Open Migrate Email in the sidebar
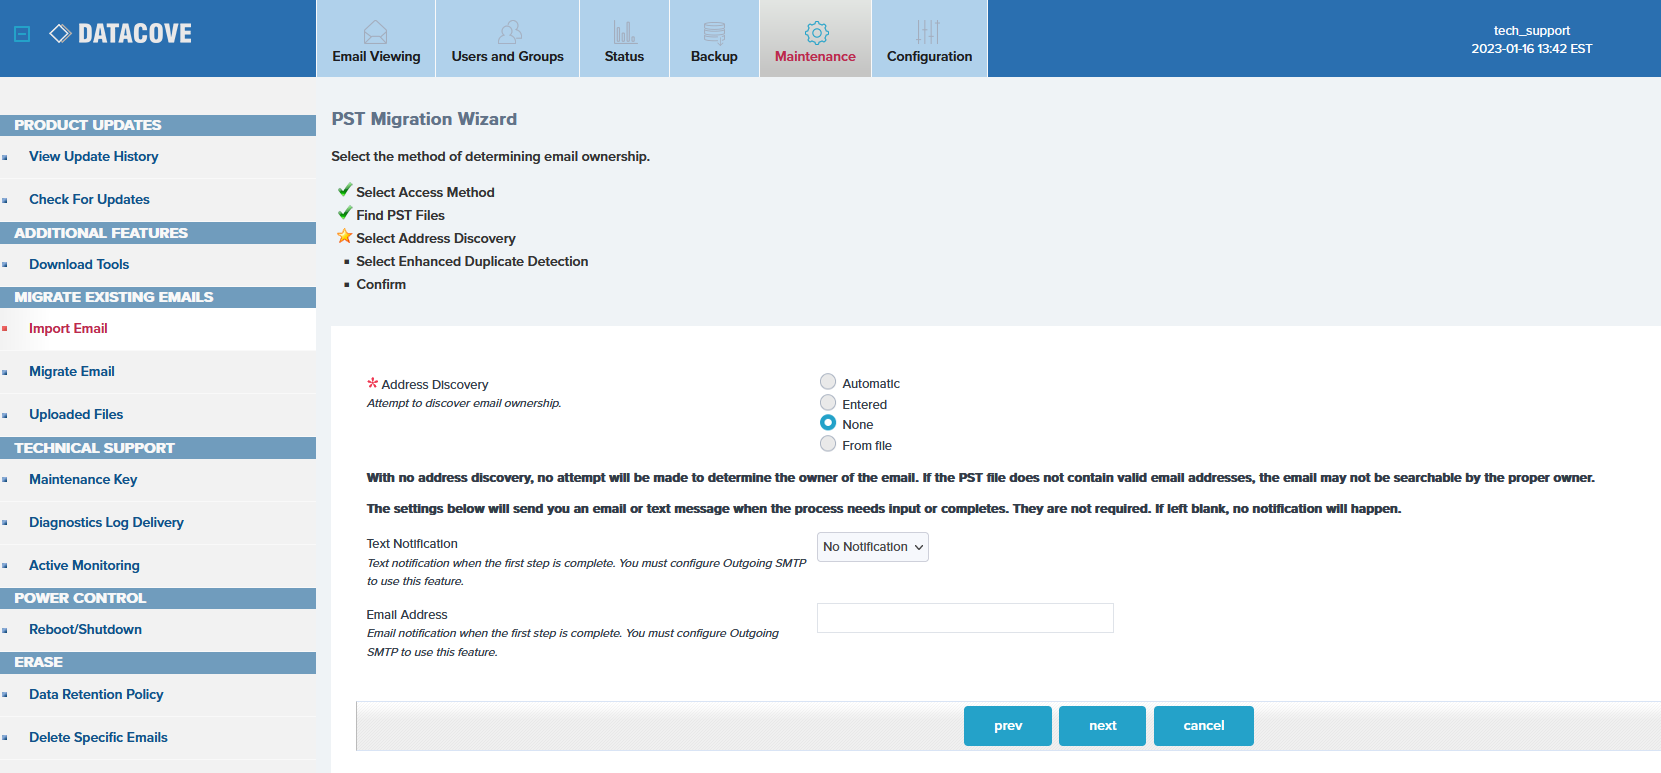Screen dimensions: 1661x773 click(x=72, y=371)
